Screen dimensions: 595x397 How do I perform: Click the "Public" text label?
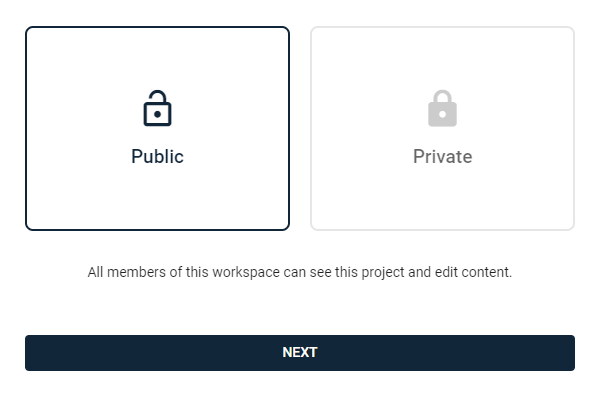point(157,156)
